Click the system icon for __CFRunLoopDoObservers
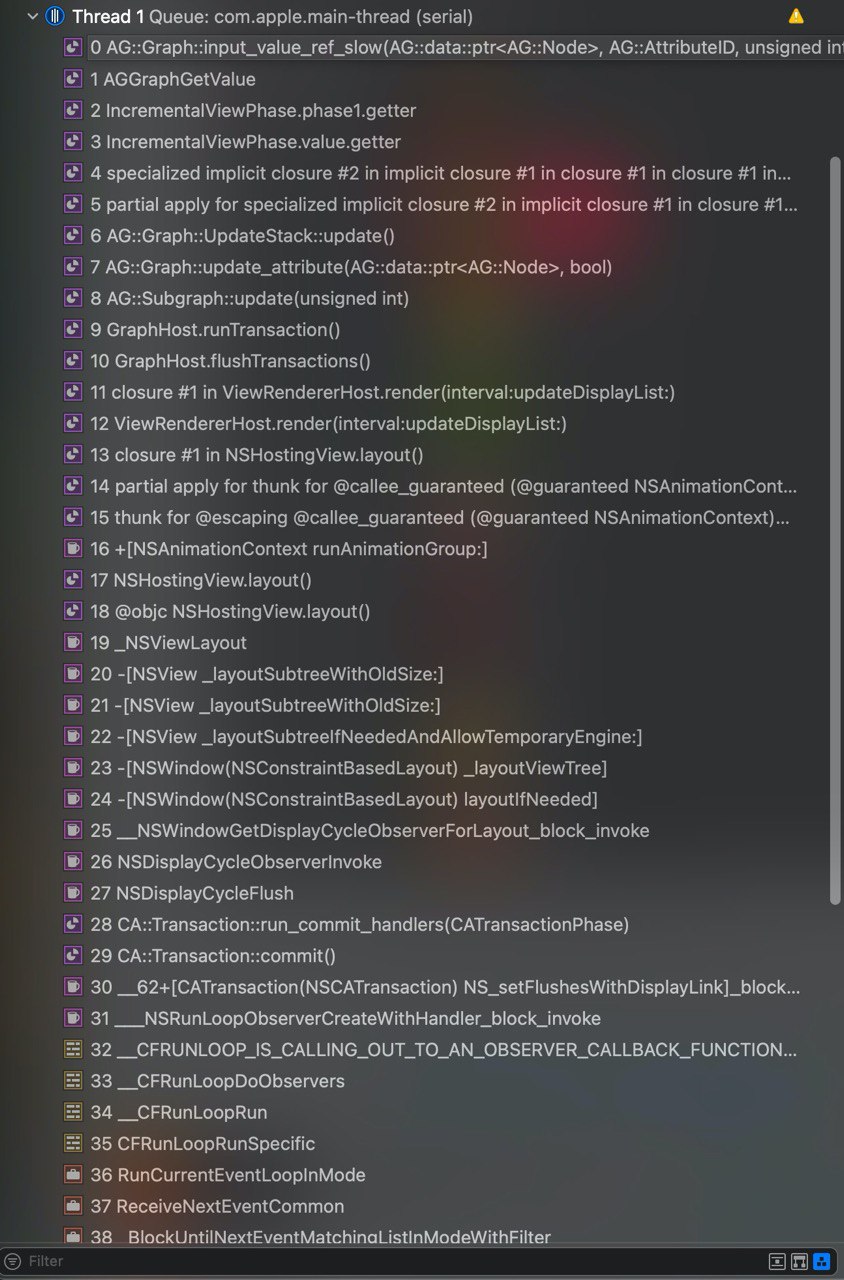 (72, 1081)
